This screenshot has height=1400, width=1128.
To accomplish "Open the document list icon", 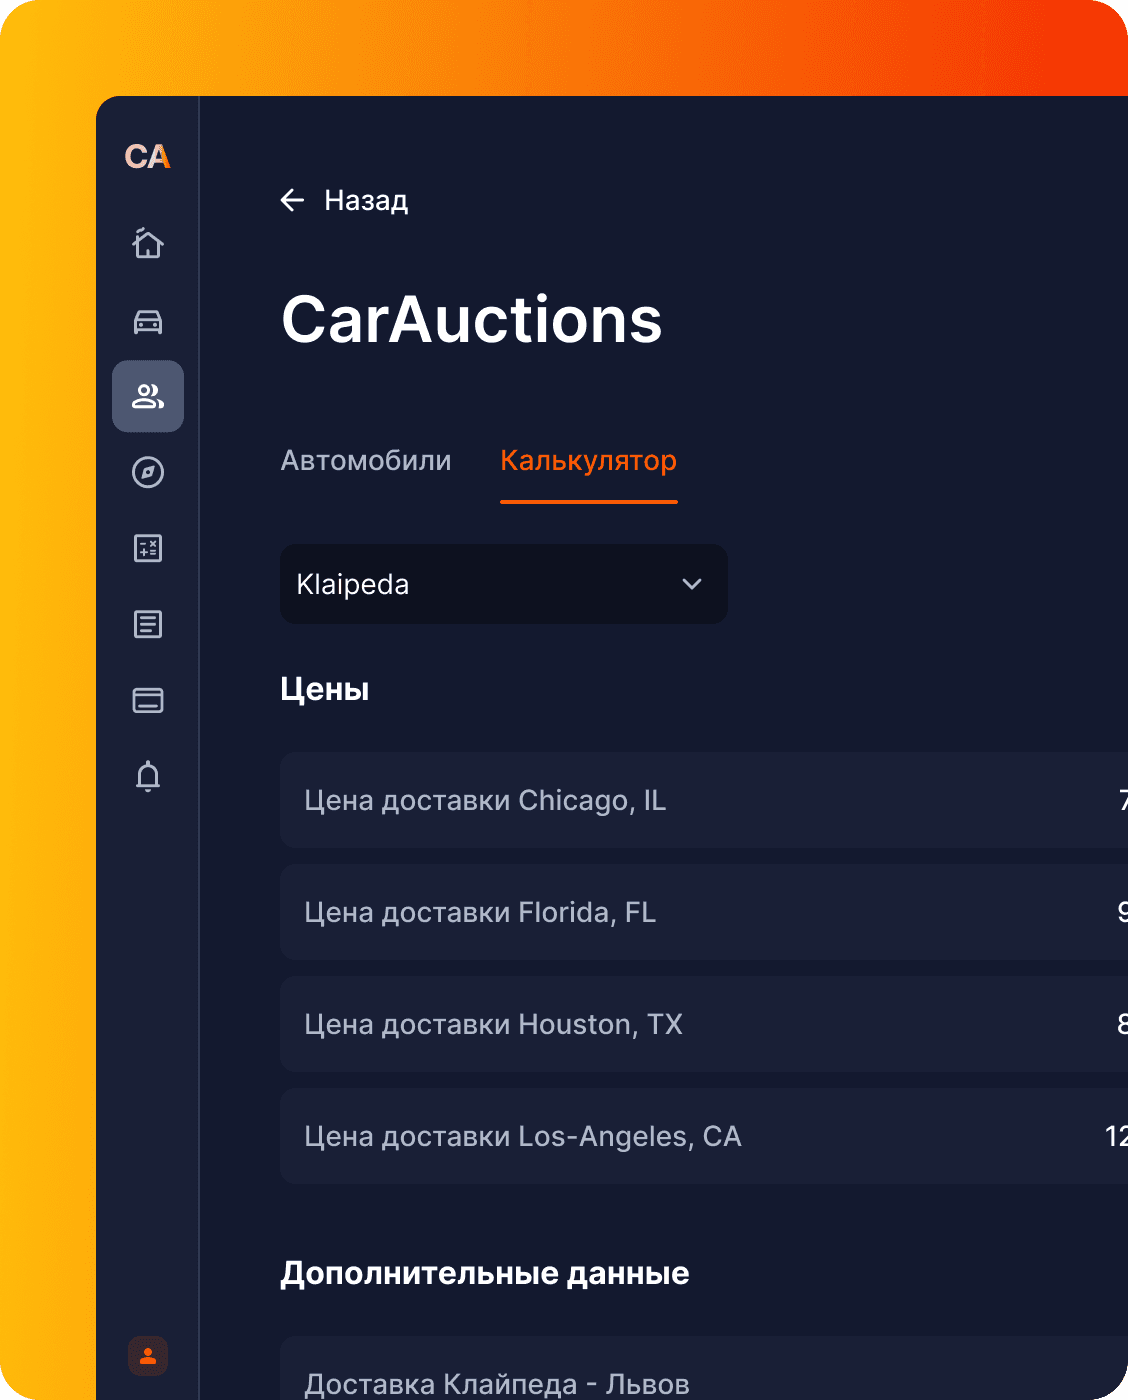I will (x=148, y=625).
